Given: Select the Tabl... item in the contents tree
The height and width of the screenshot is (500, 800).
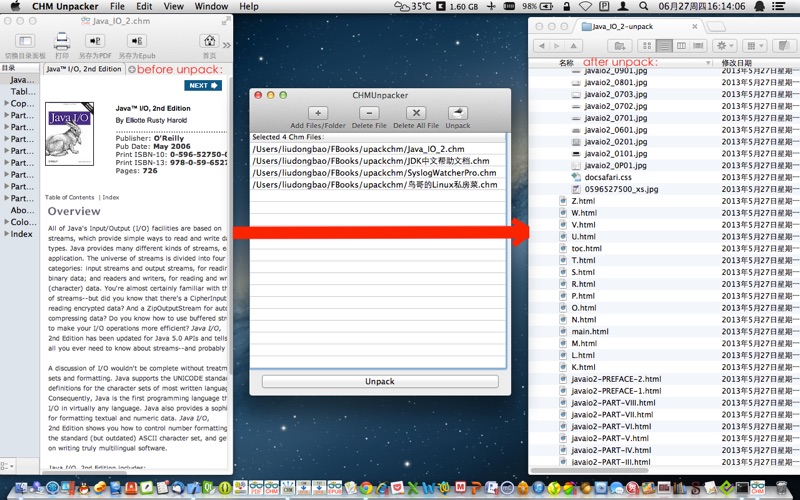Looking at the screenshot, I should click(23, 91).
